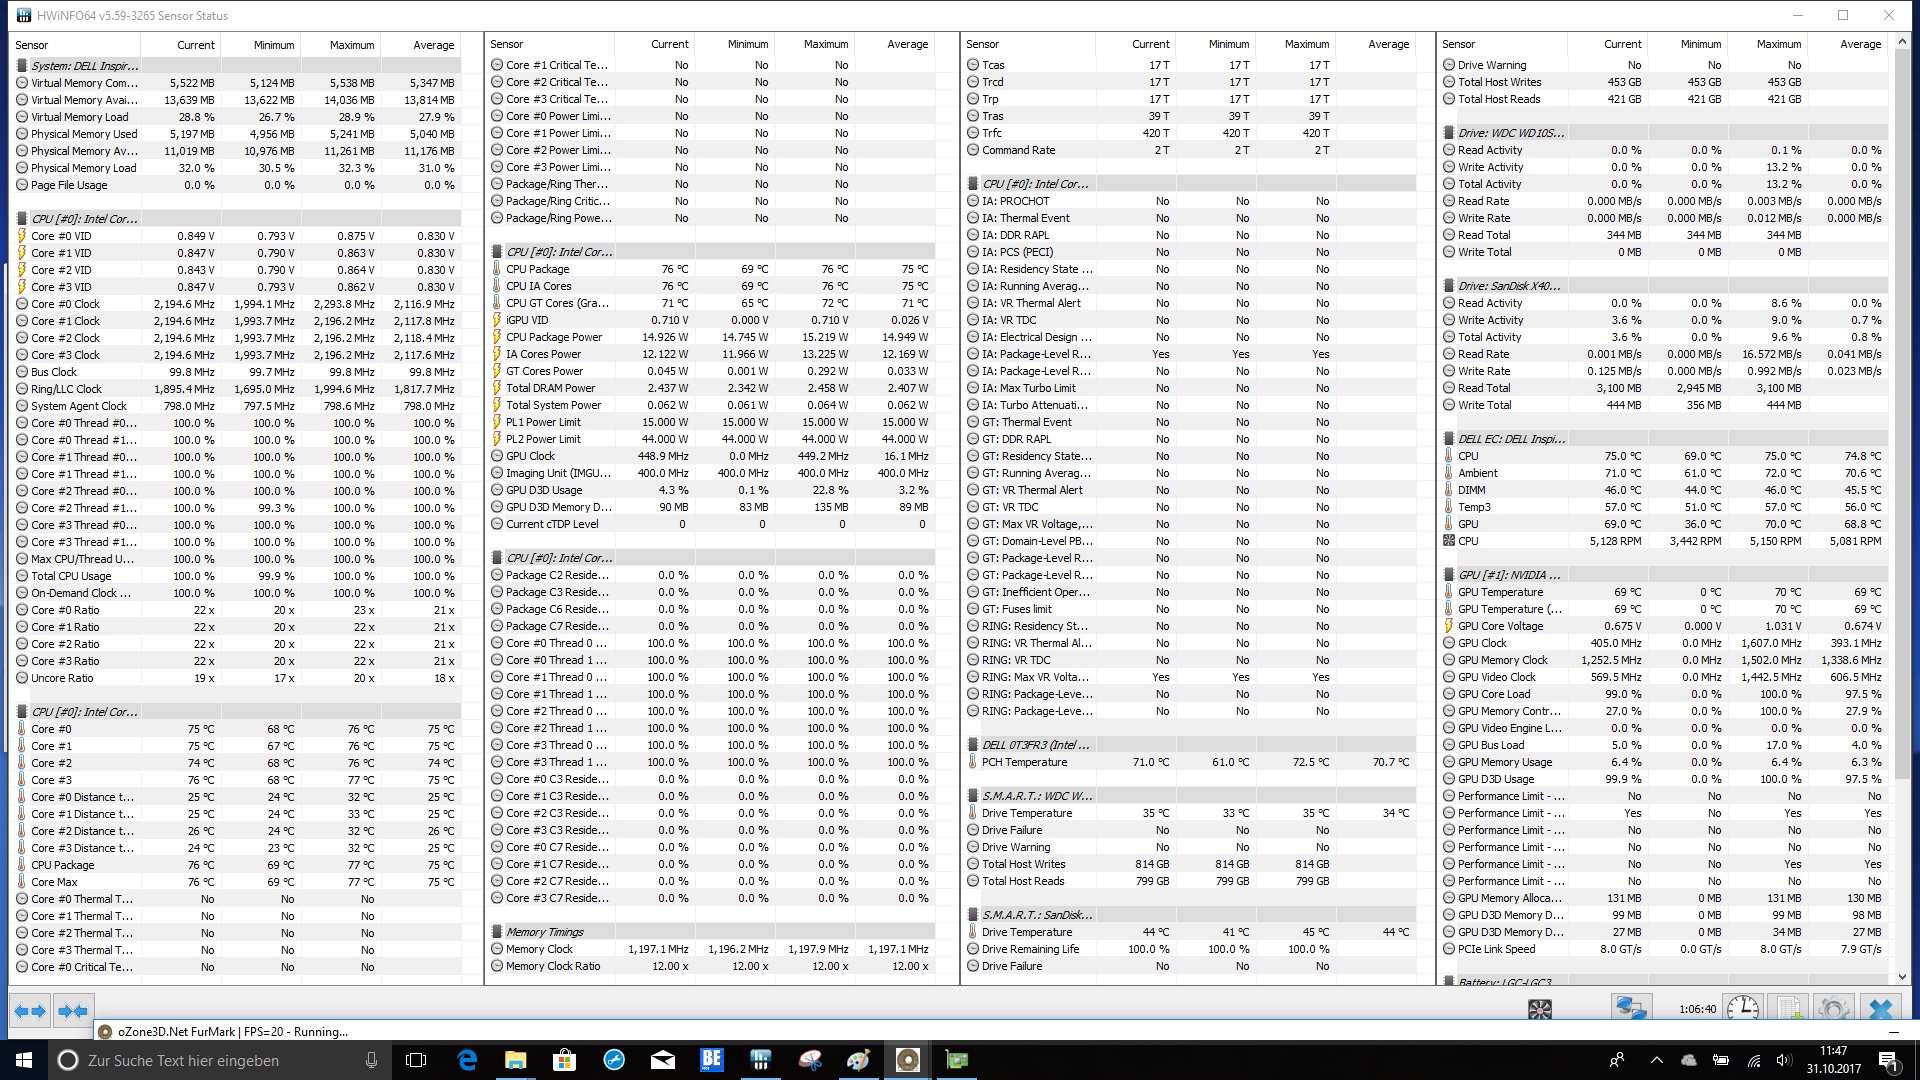Open sensor settings via the gear icon

[1833, 1009]
